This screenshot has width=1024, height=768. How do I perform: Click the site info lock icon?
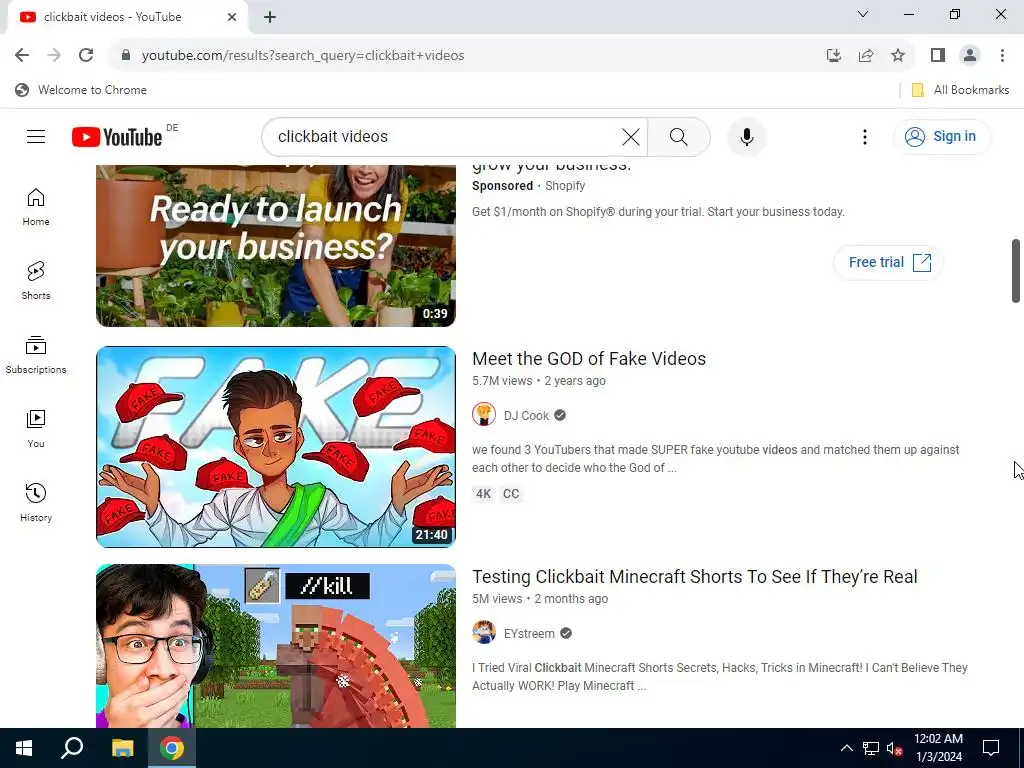126,55
